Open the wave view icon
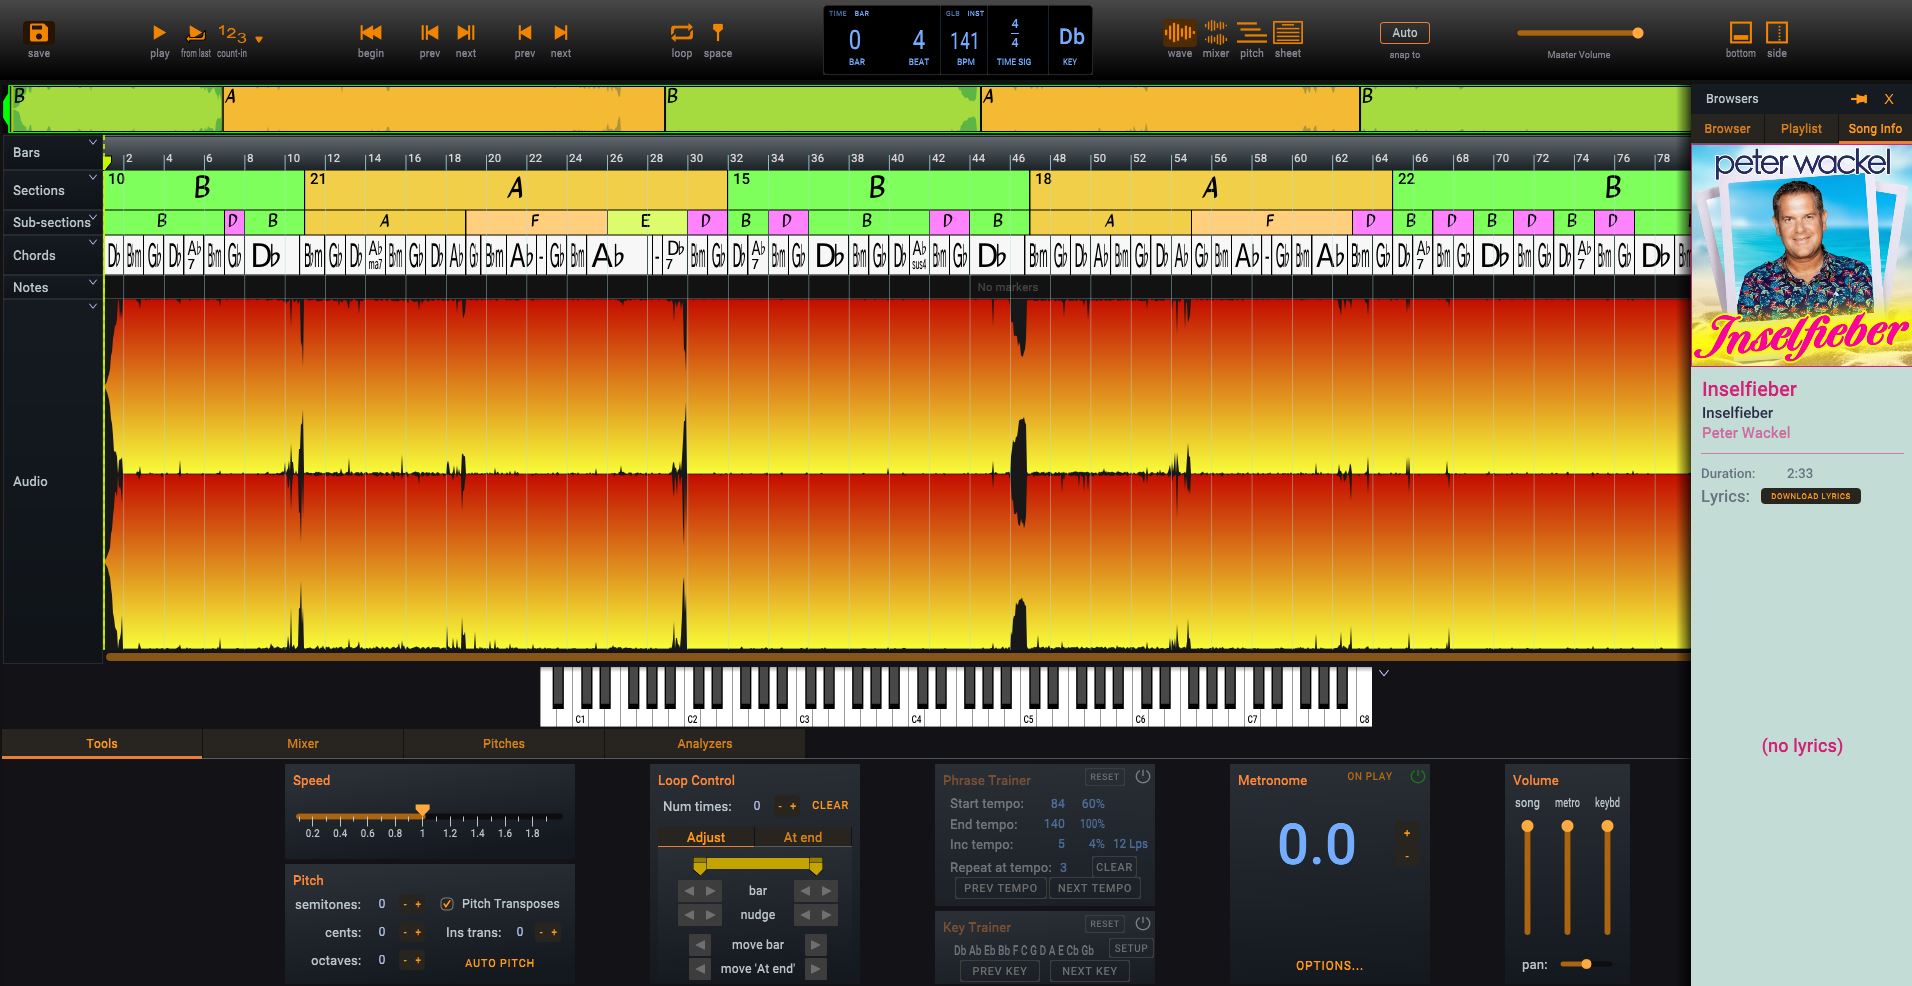Image resolution: width=1912 pixels, height=986 pixels. [1179, 33]
